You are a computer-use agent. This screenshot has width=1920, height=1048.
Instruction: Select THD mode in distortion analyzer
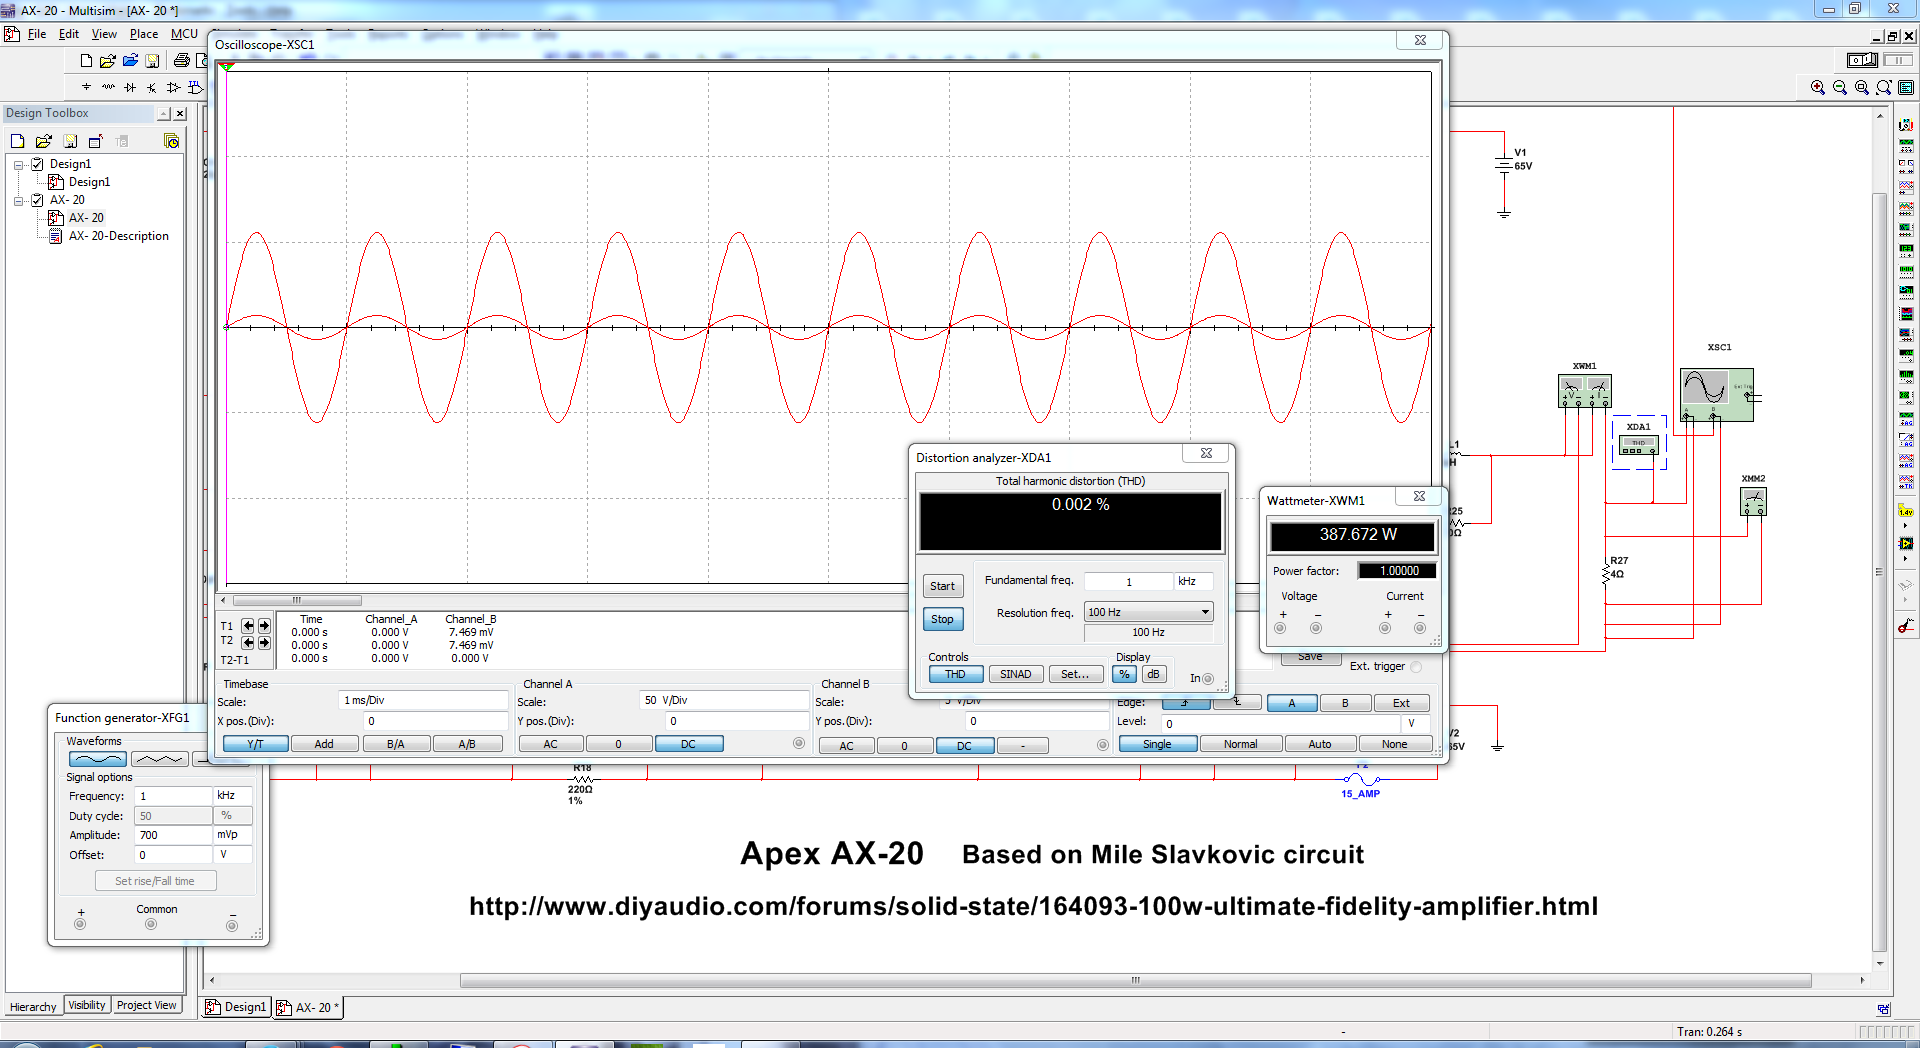coord(955,674)
